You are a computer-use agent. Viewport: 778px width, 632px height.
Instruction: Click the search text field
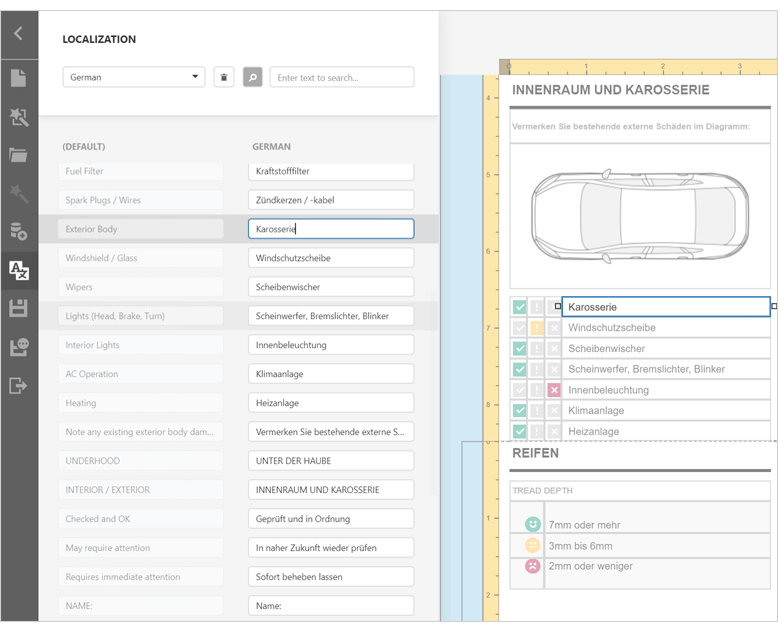coord(341,77)
